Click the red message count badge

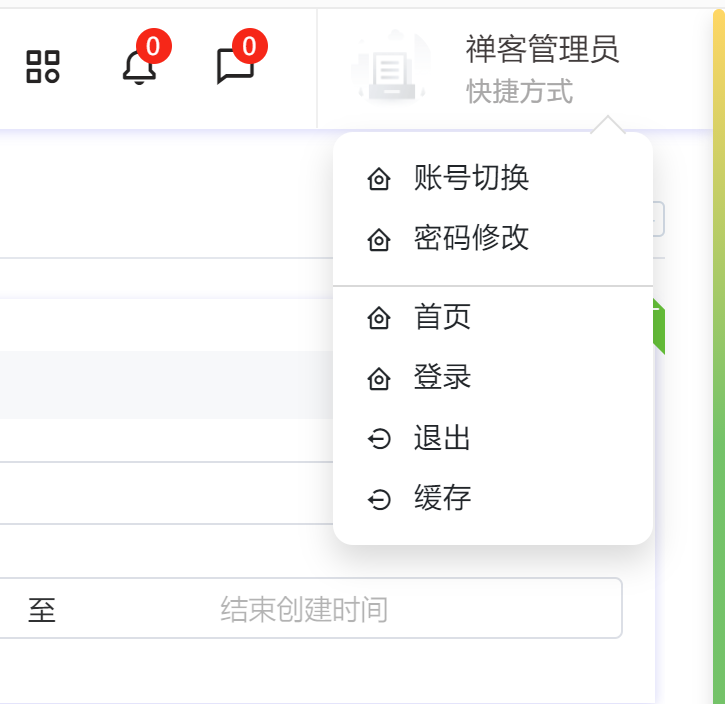(x=250, y=46)
